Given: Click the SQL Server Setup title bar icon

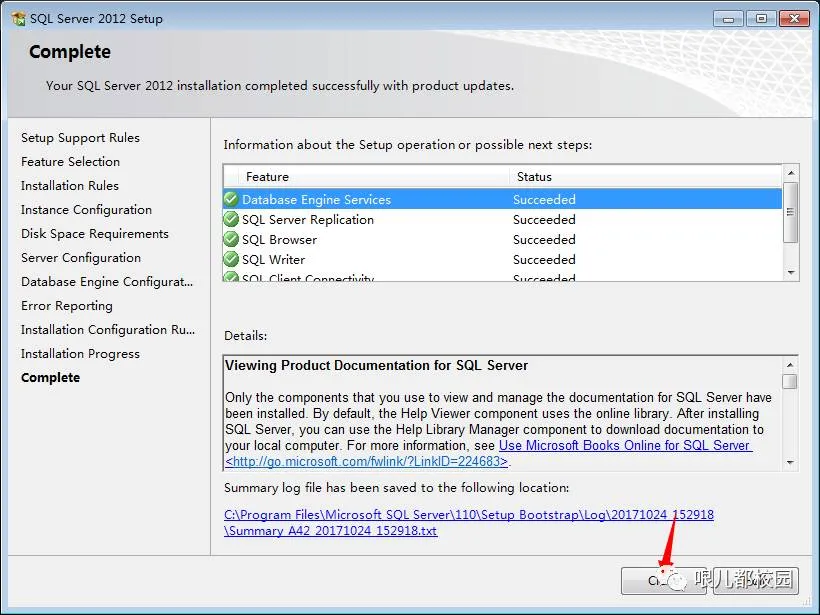Looking at the screenshot, I should pos(18,19).
